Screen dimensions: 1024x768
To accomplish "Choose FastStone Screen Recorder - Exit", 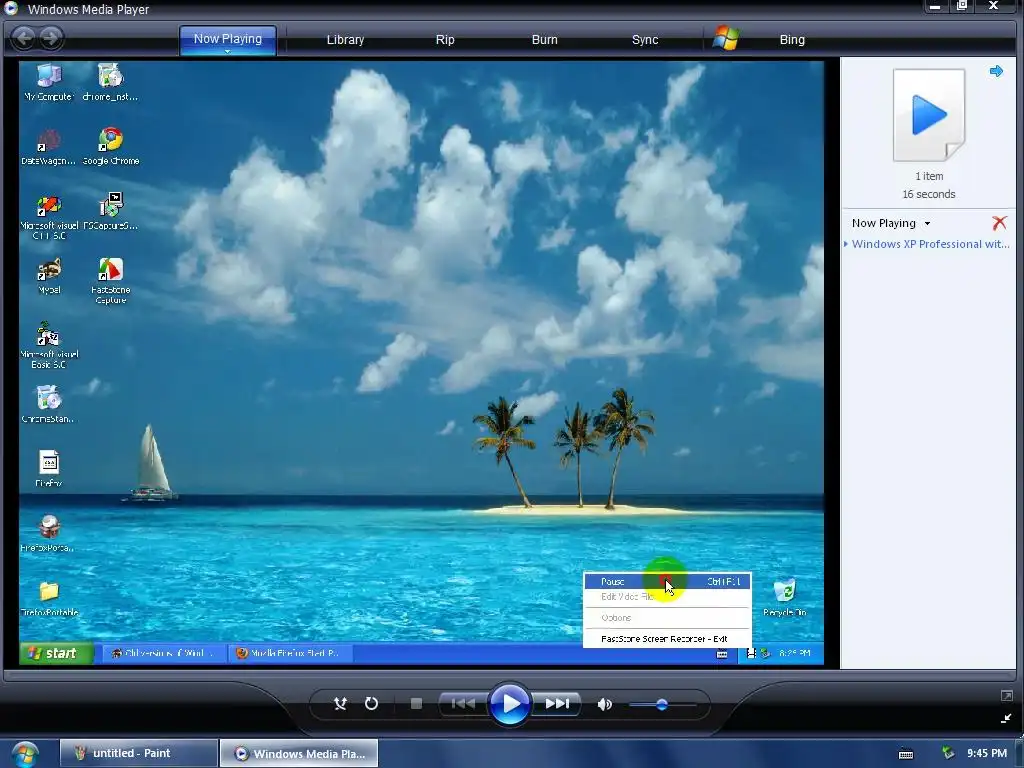I will 667,639.
